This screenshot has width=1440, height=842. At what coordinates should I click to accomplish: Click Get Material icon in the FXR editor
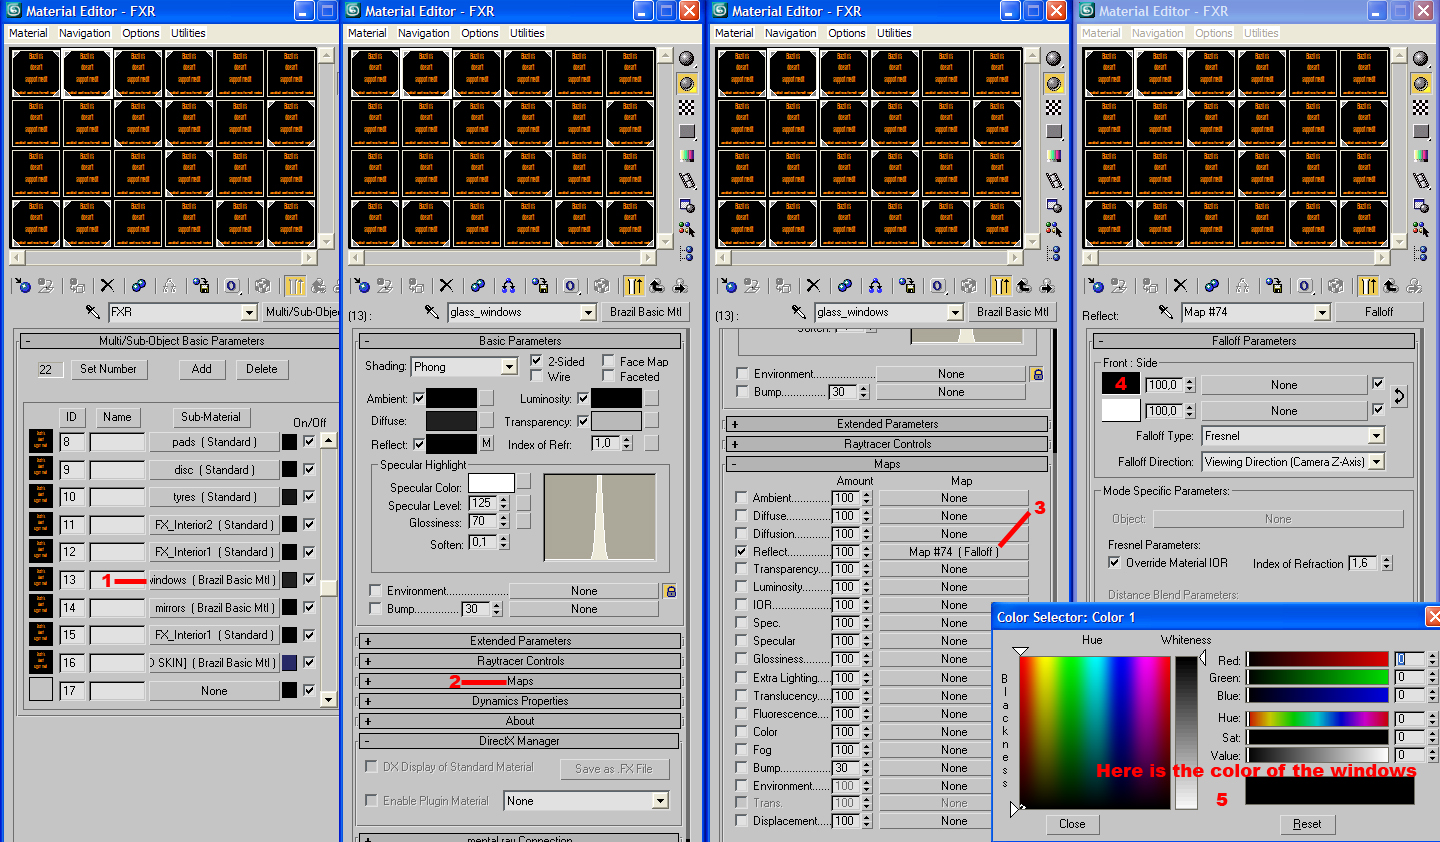pos(24,286)
